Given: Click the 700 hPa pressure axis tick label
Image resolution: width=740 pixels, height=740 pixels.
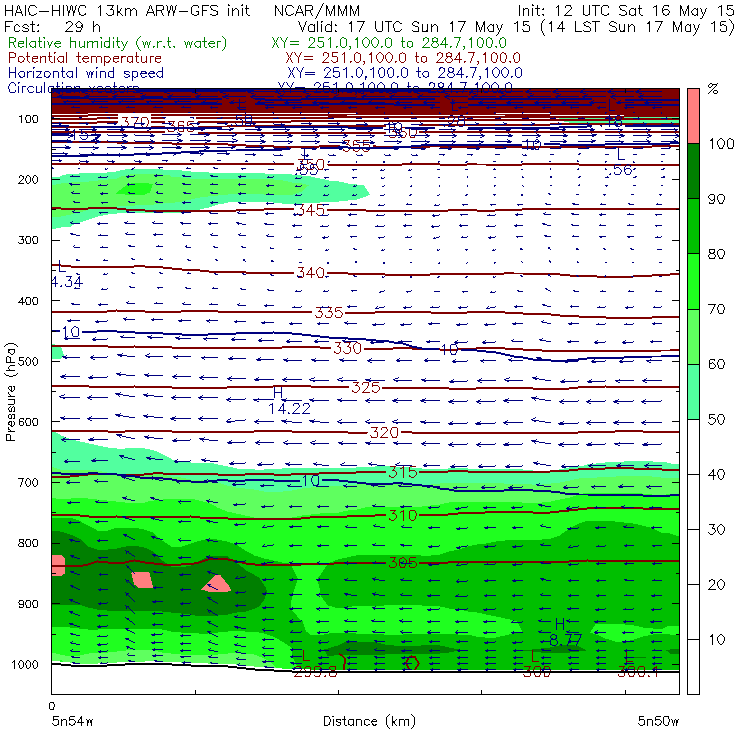Looking at the screenshot, I should (28, 483).
